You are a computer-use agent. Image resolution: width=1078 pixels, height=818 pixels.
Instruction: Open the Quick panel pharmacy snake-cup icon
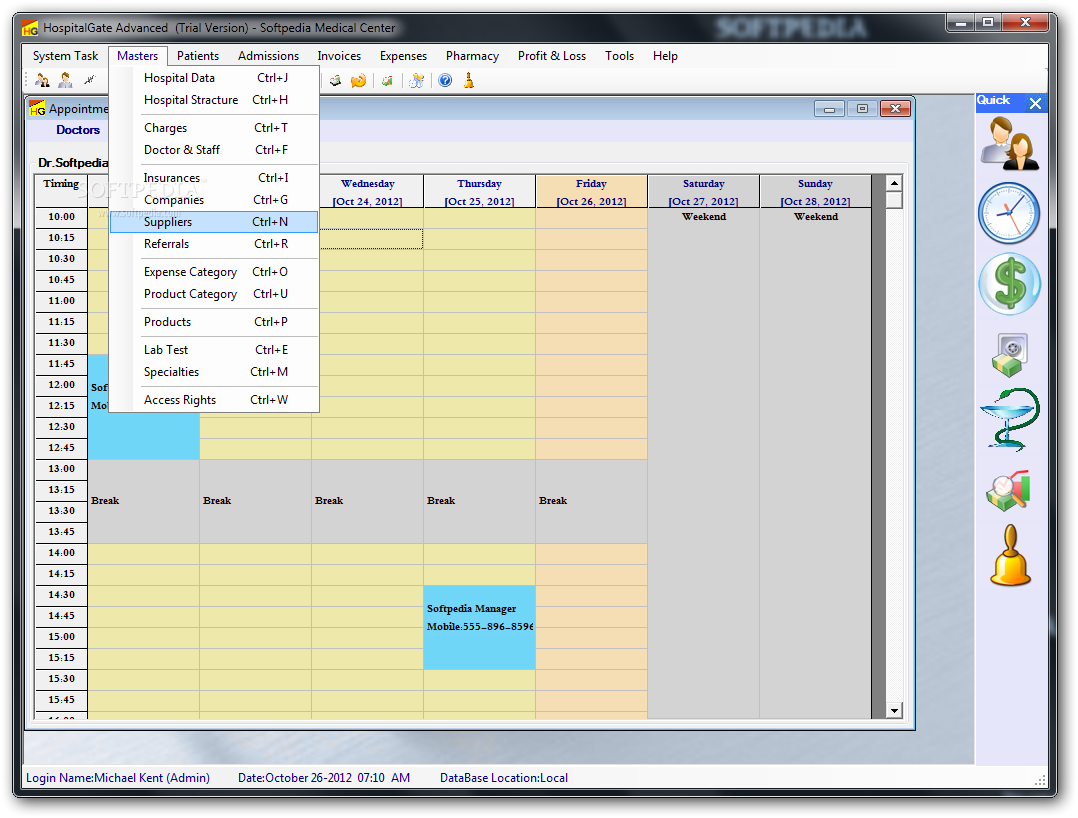point(1009,419)
